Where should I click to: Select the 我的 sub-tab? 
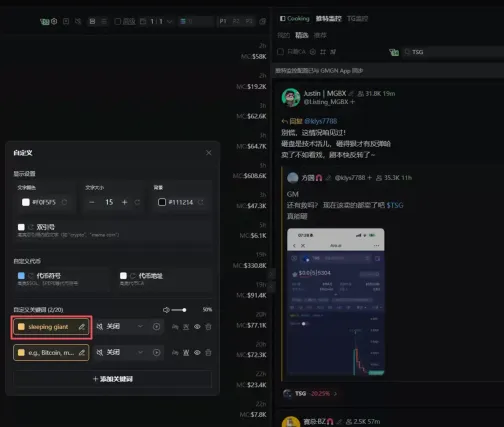pos(284,35)
